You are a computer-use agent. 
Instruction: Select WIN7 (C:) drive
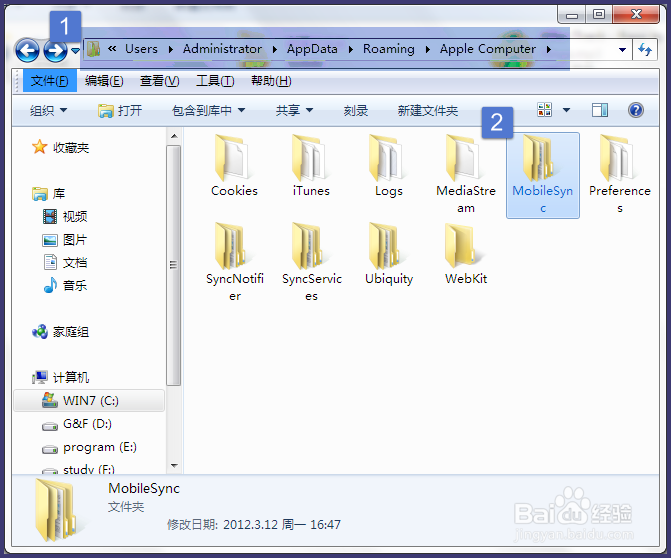89,401
